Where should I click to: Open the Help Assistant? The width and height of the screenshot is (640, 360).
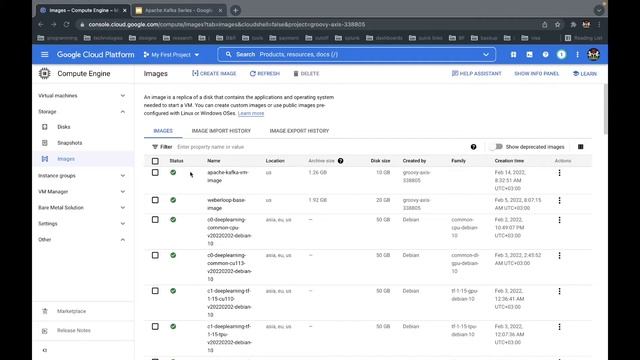(x=476, y=73)
